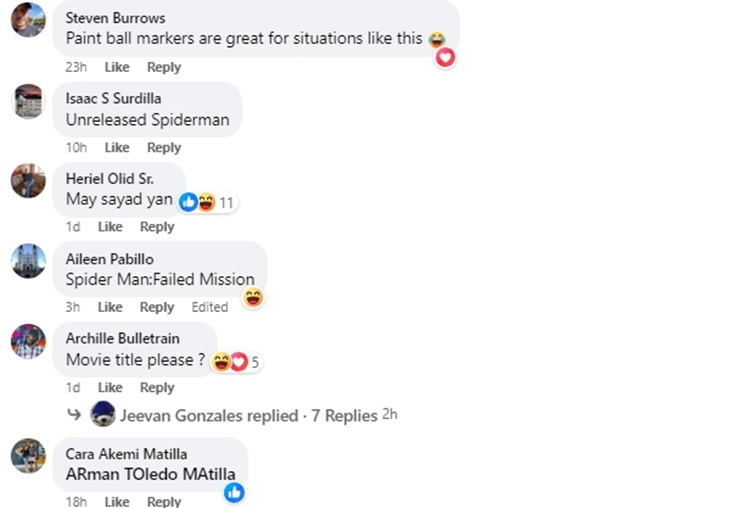
Task: View edit history via the Edited label
Action: pyautogui.click(x=210, y=307)
